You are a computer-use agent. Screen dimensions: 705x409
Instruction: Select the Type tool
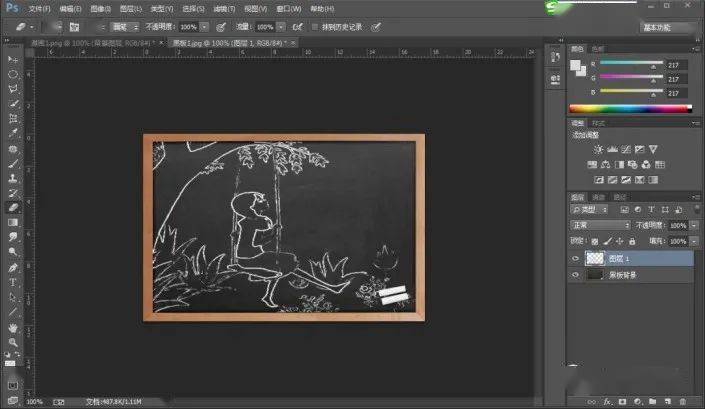(13, 283)
